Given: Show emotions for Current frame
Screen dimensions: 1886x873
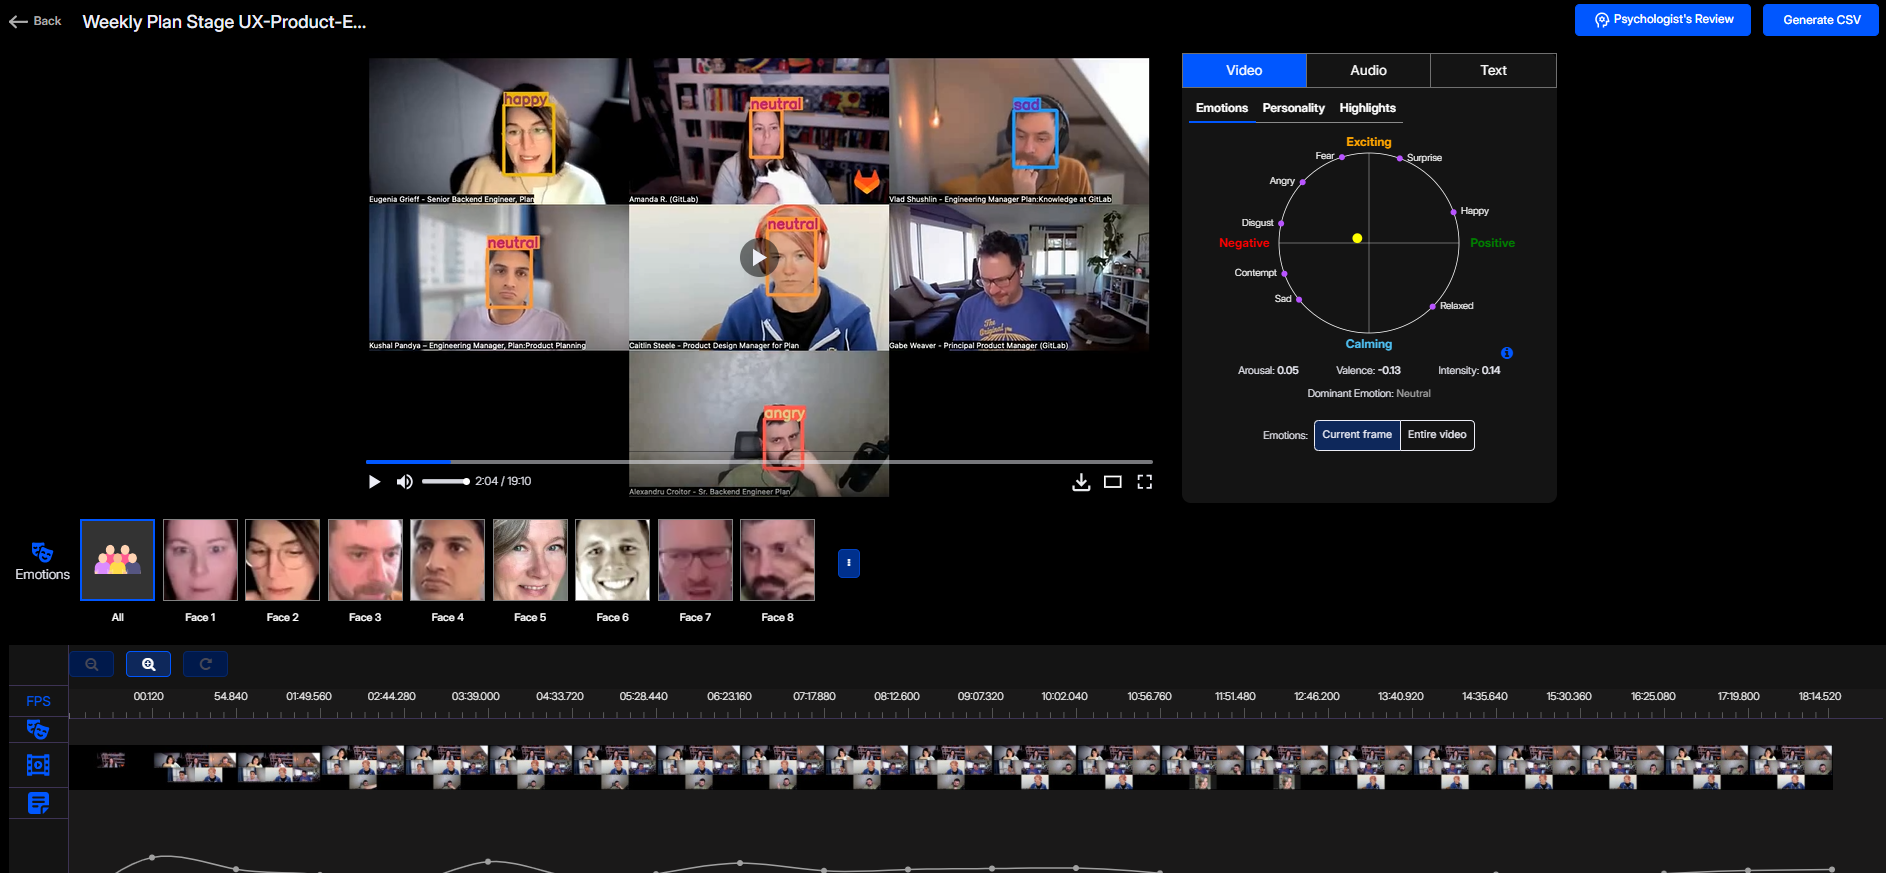Looking at the screenshot, I should [x=1357, y=435].
